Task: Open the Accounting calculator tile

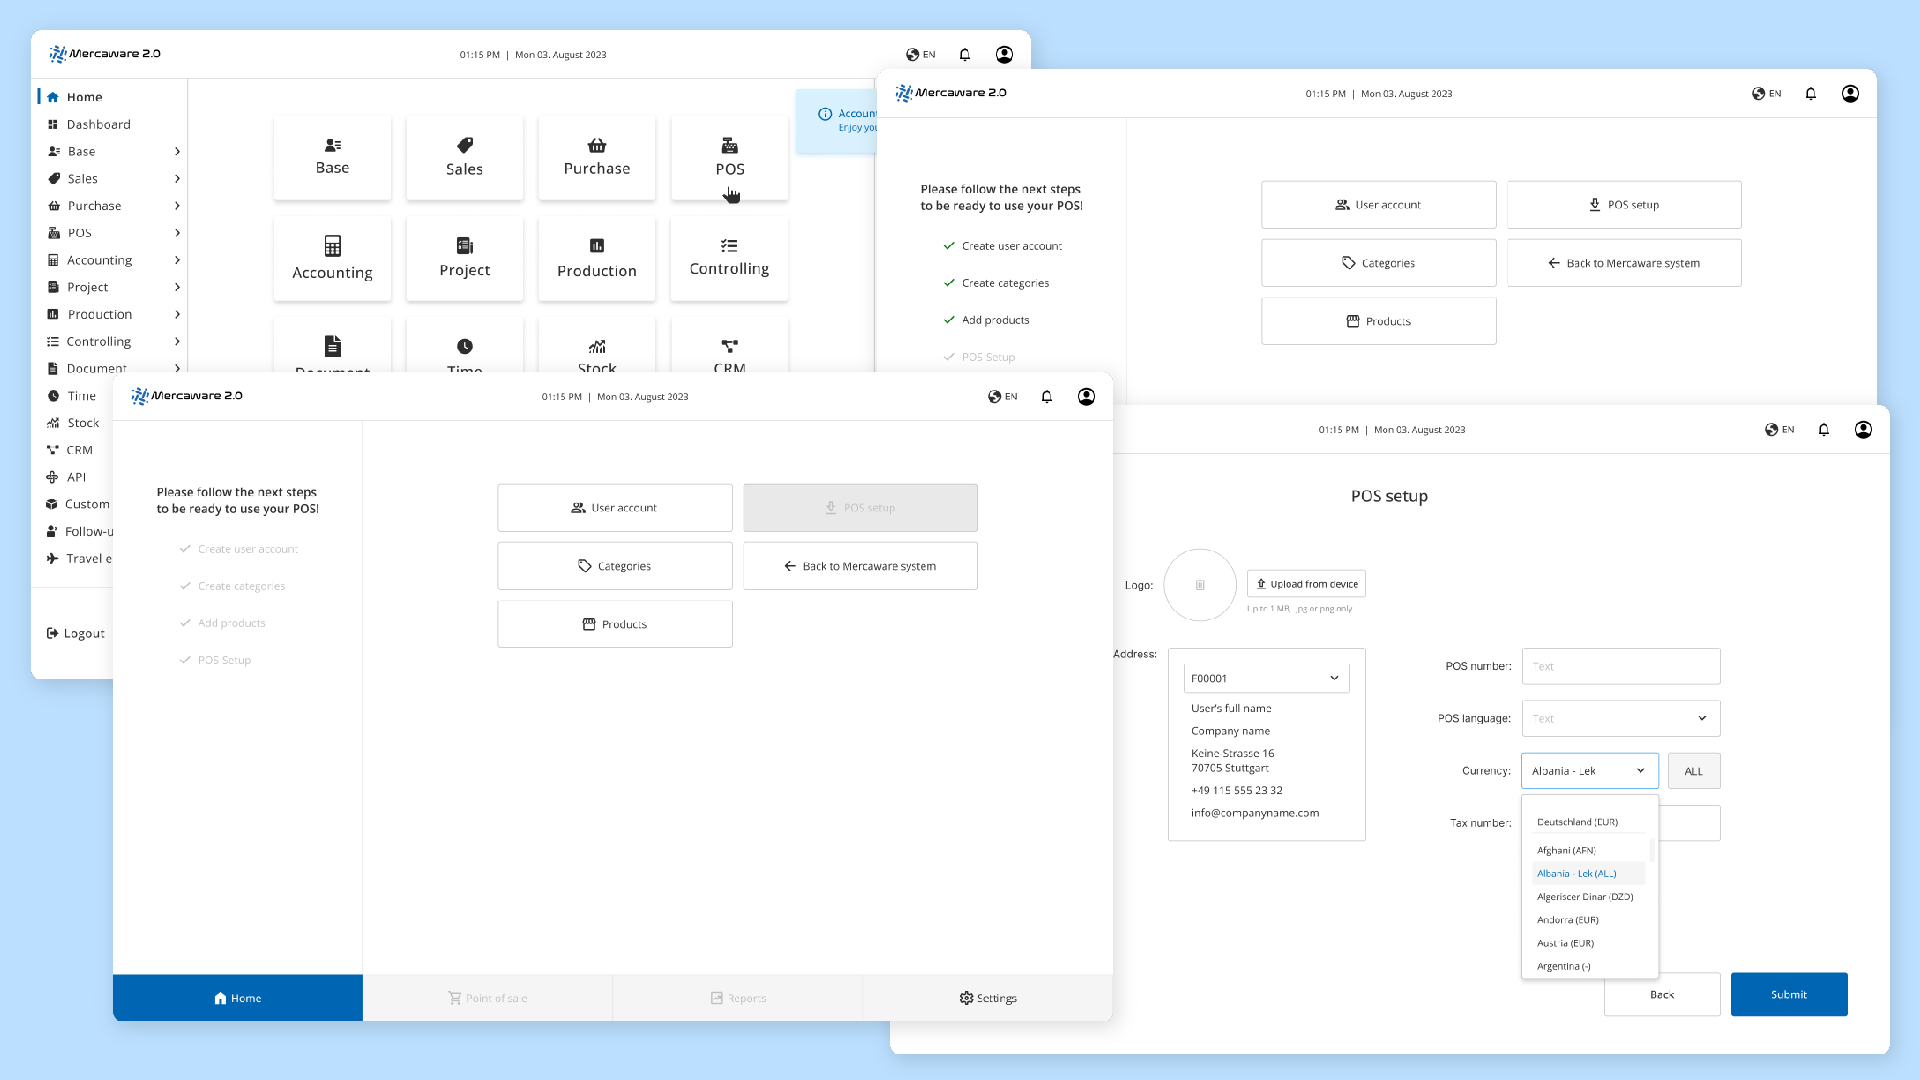Action: 332,258
